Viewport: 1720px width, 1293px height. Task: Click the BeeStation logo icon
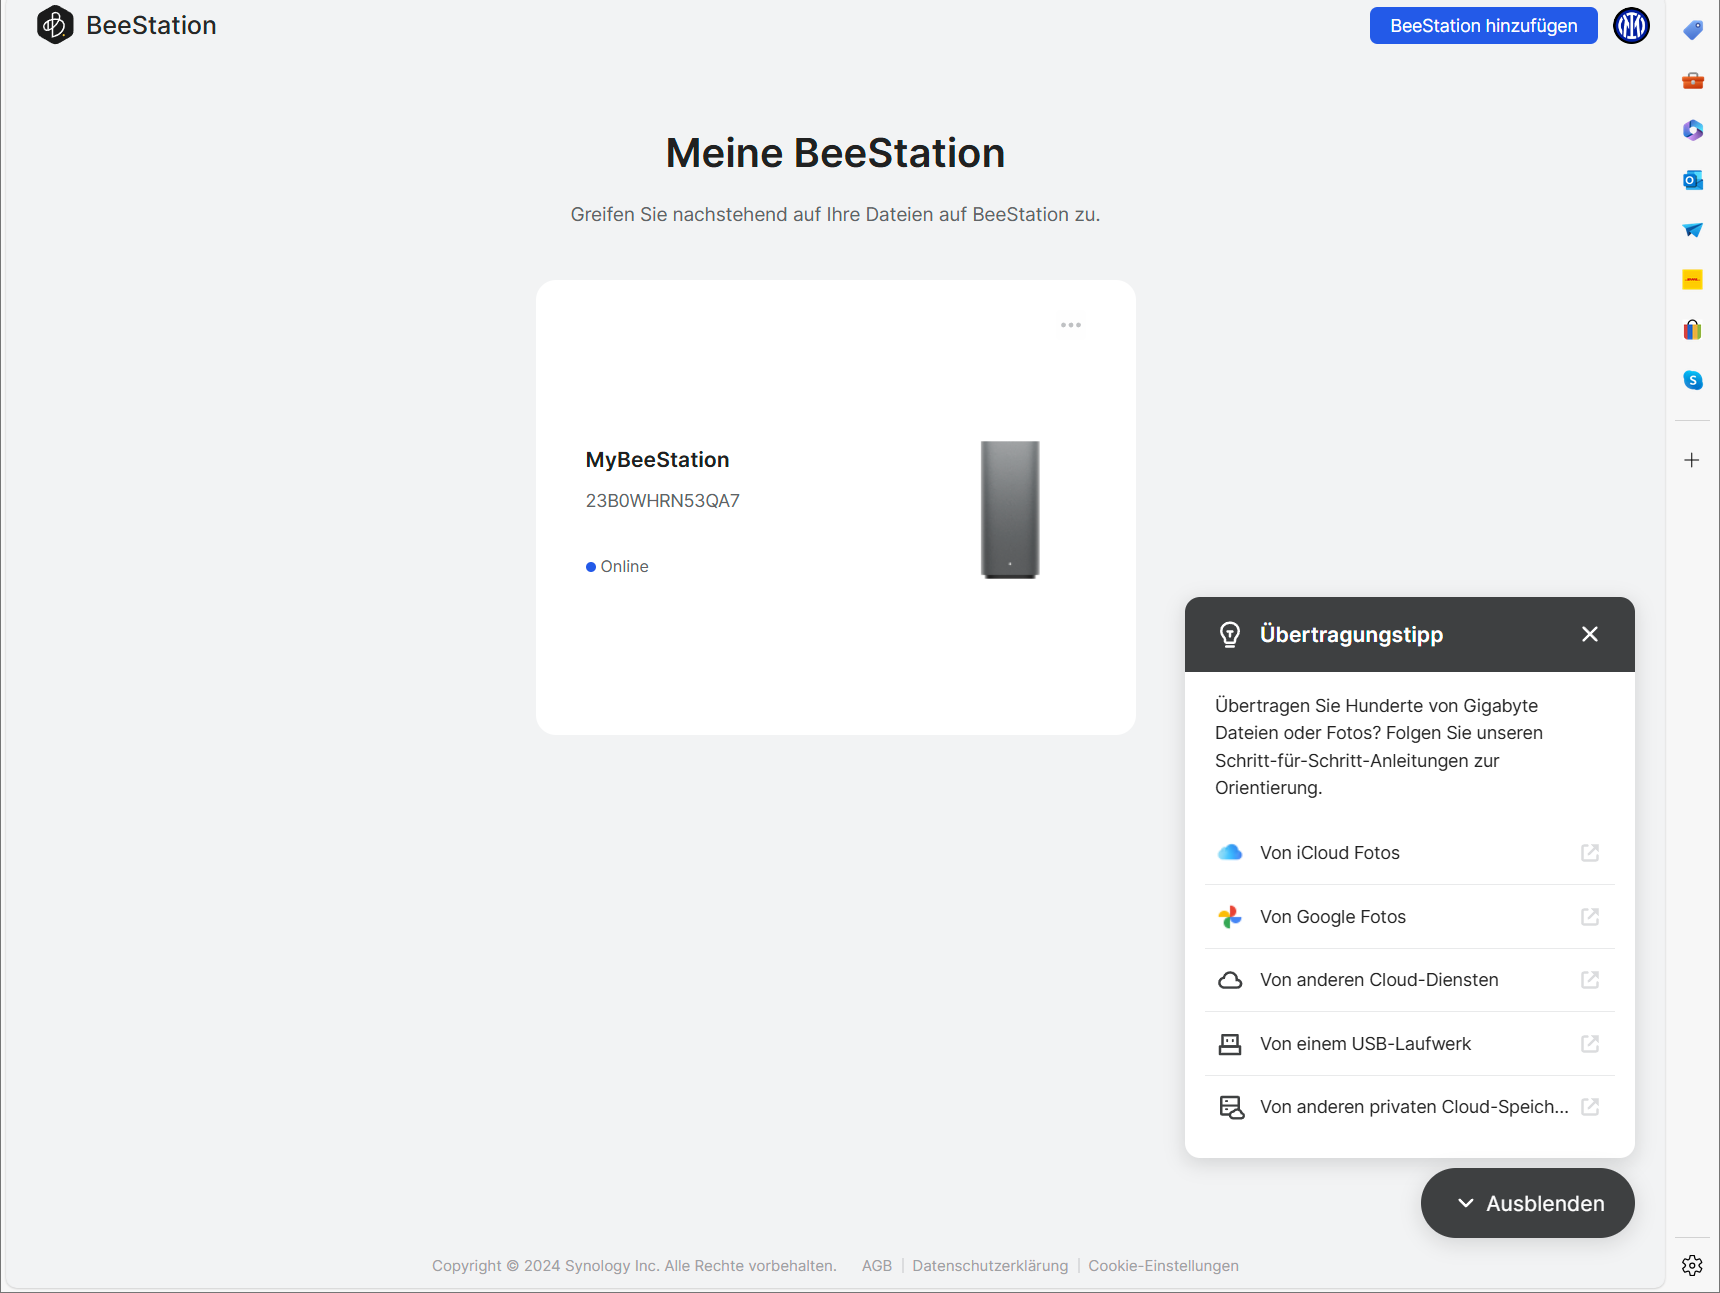click(55, 25)
